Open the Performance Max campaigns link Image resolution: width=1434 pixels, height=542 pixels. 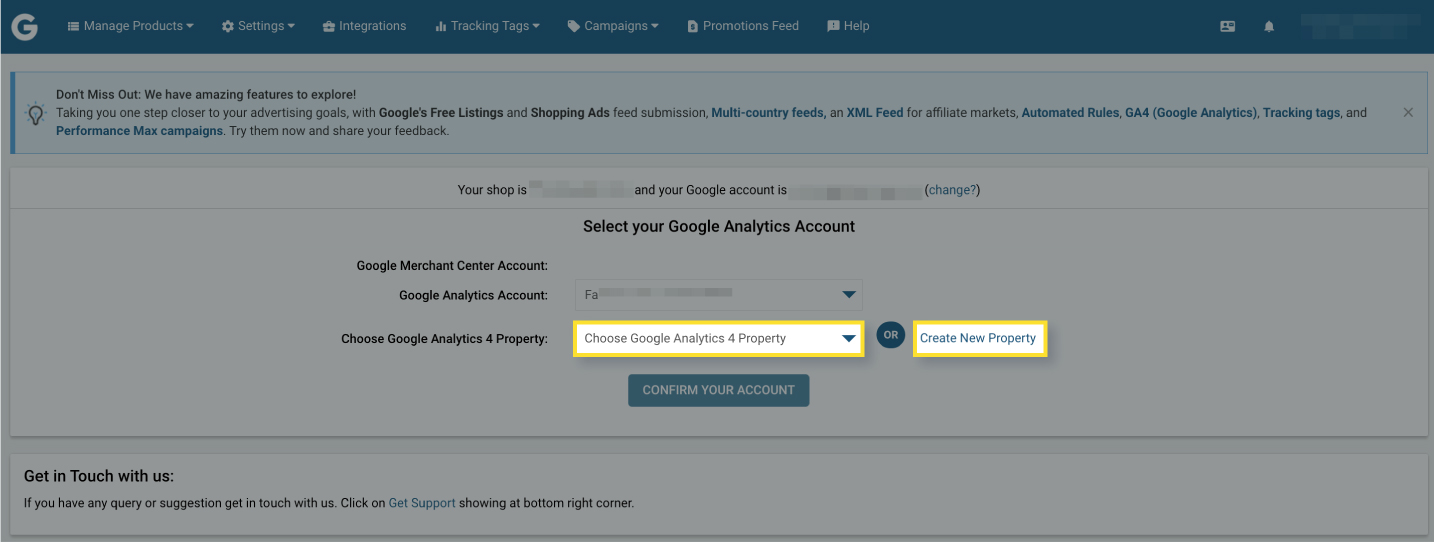click(x=139, y=131)
